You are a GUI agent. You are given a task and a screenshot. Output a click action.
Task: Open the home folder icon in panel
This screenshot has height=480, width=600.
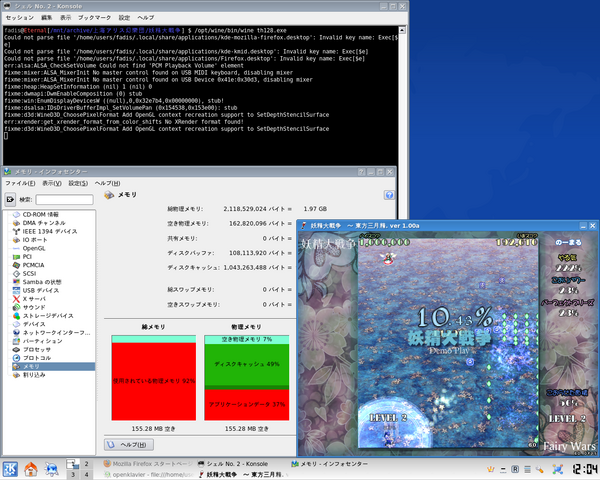click(x=31, y=469)
